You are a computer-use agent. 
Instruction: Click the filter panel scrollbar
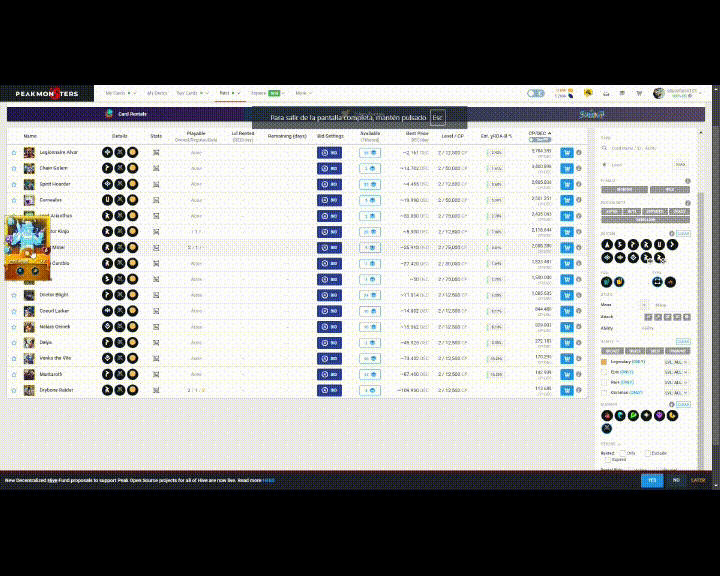tap(700, 331)
